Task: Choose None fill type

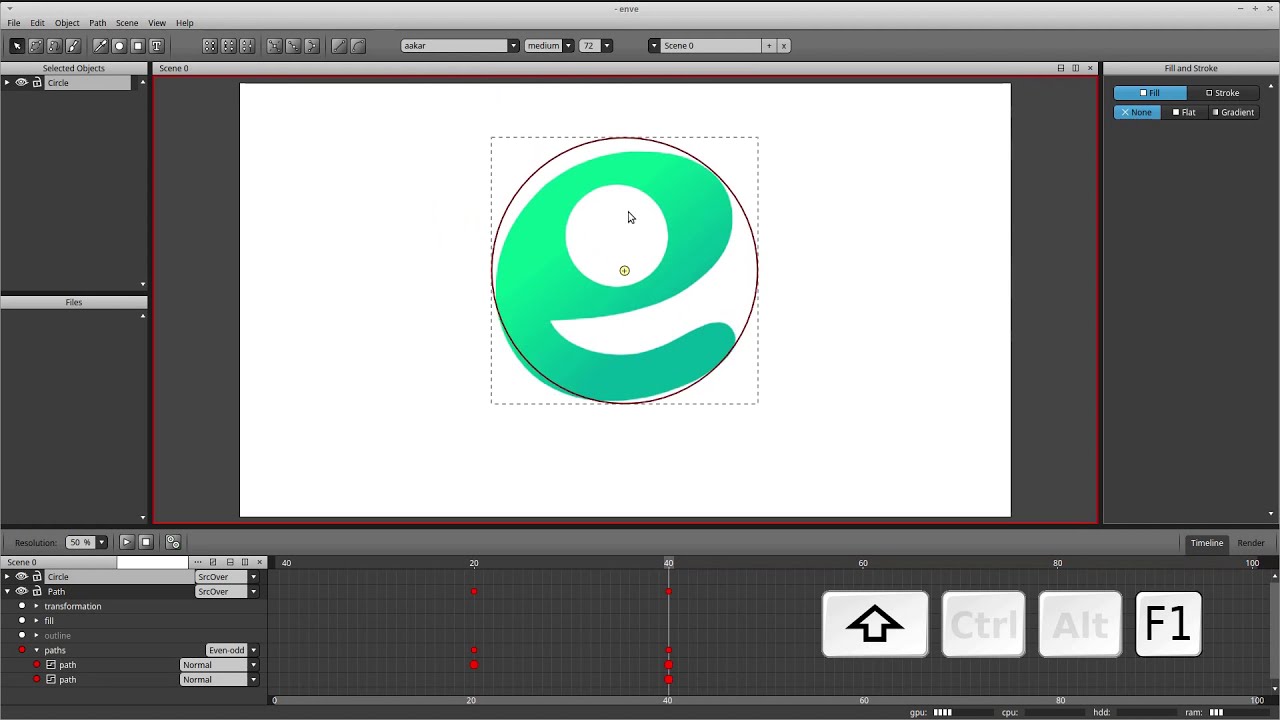Action: [1137, 112]
